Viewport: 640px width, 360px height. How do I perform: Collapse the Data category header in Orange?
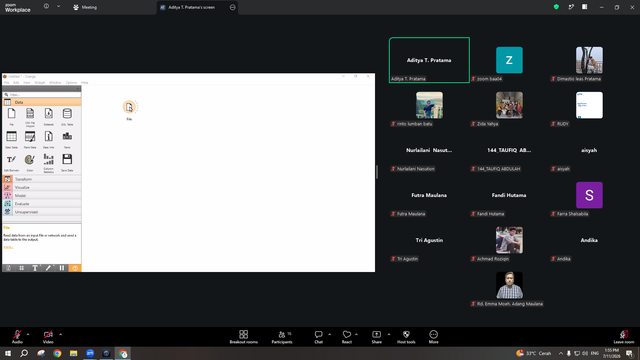click(x=42, y=102)
